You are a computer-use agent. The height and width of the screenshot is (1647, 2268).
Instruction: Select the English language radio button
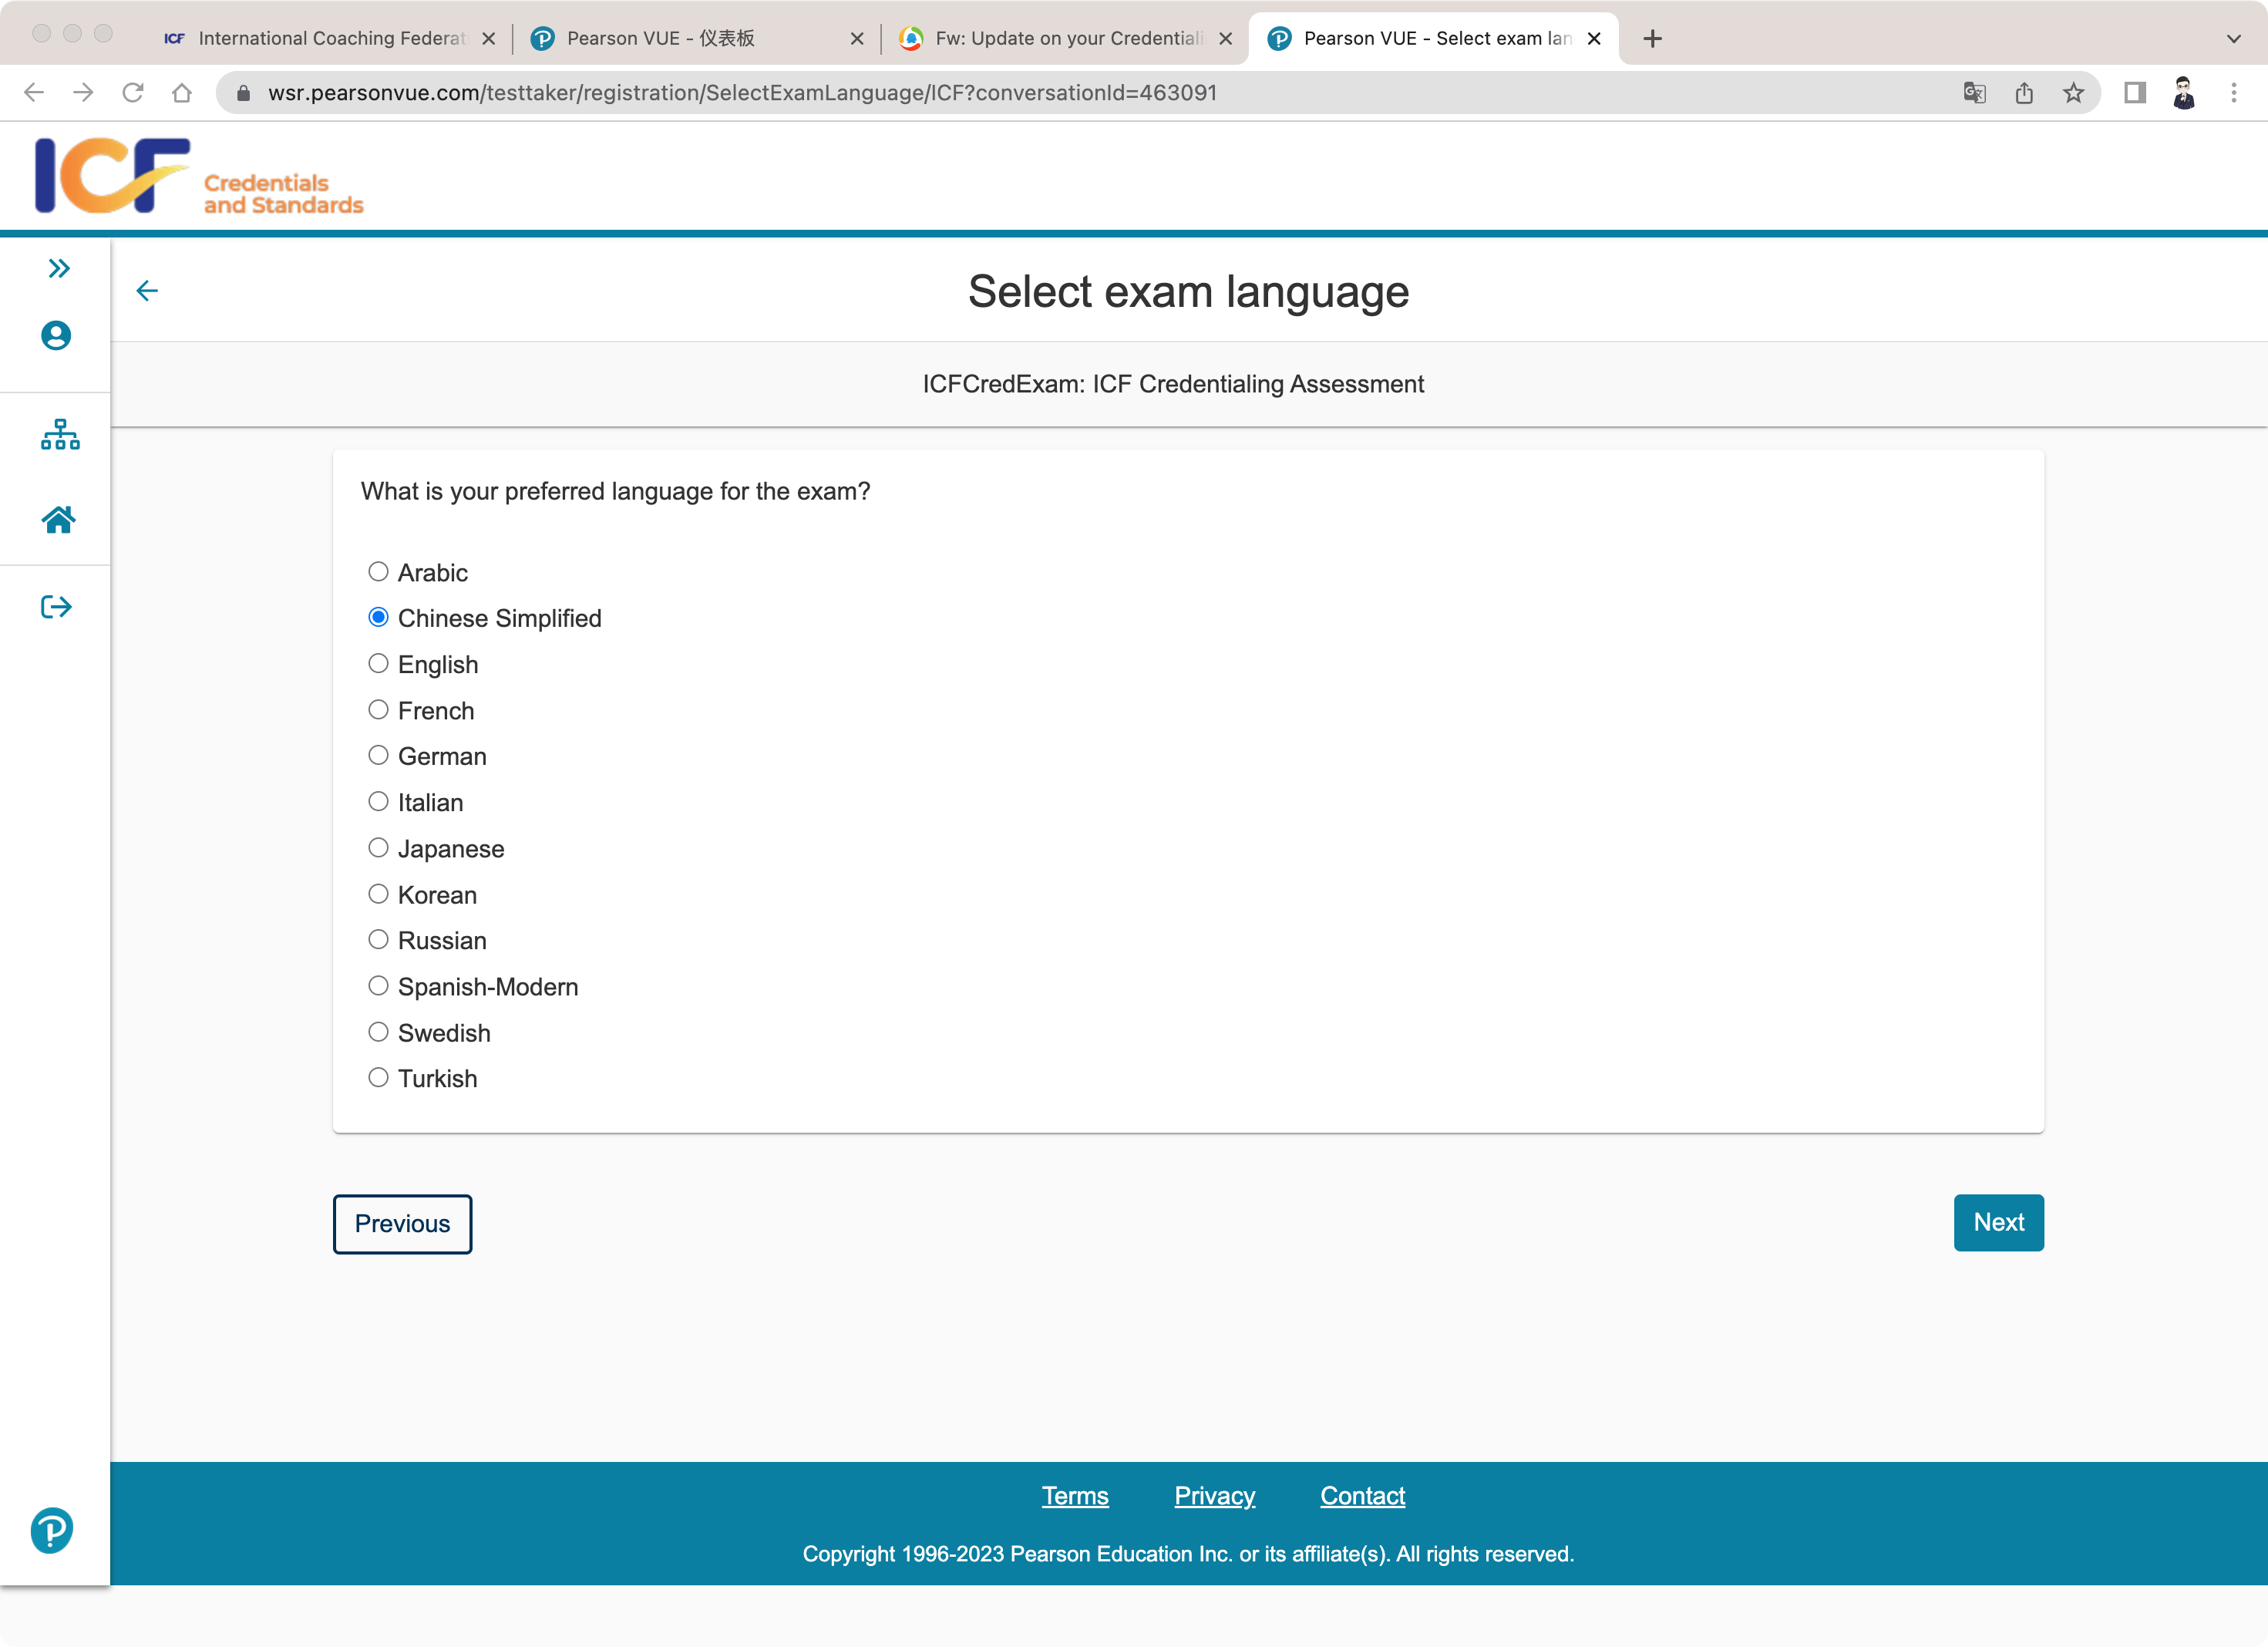[x=378, y=664]
